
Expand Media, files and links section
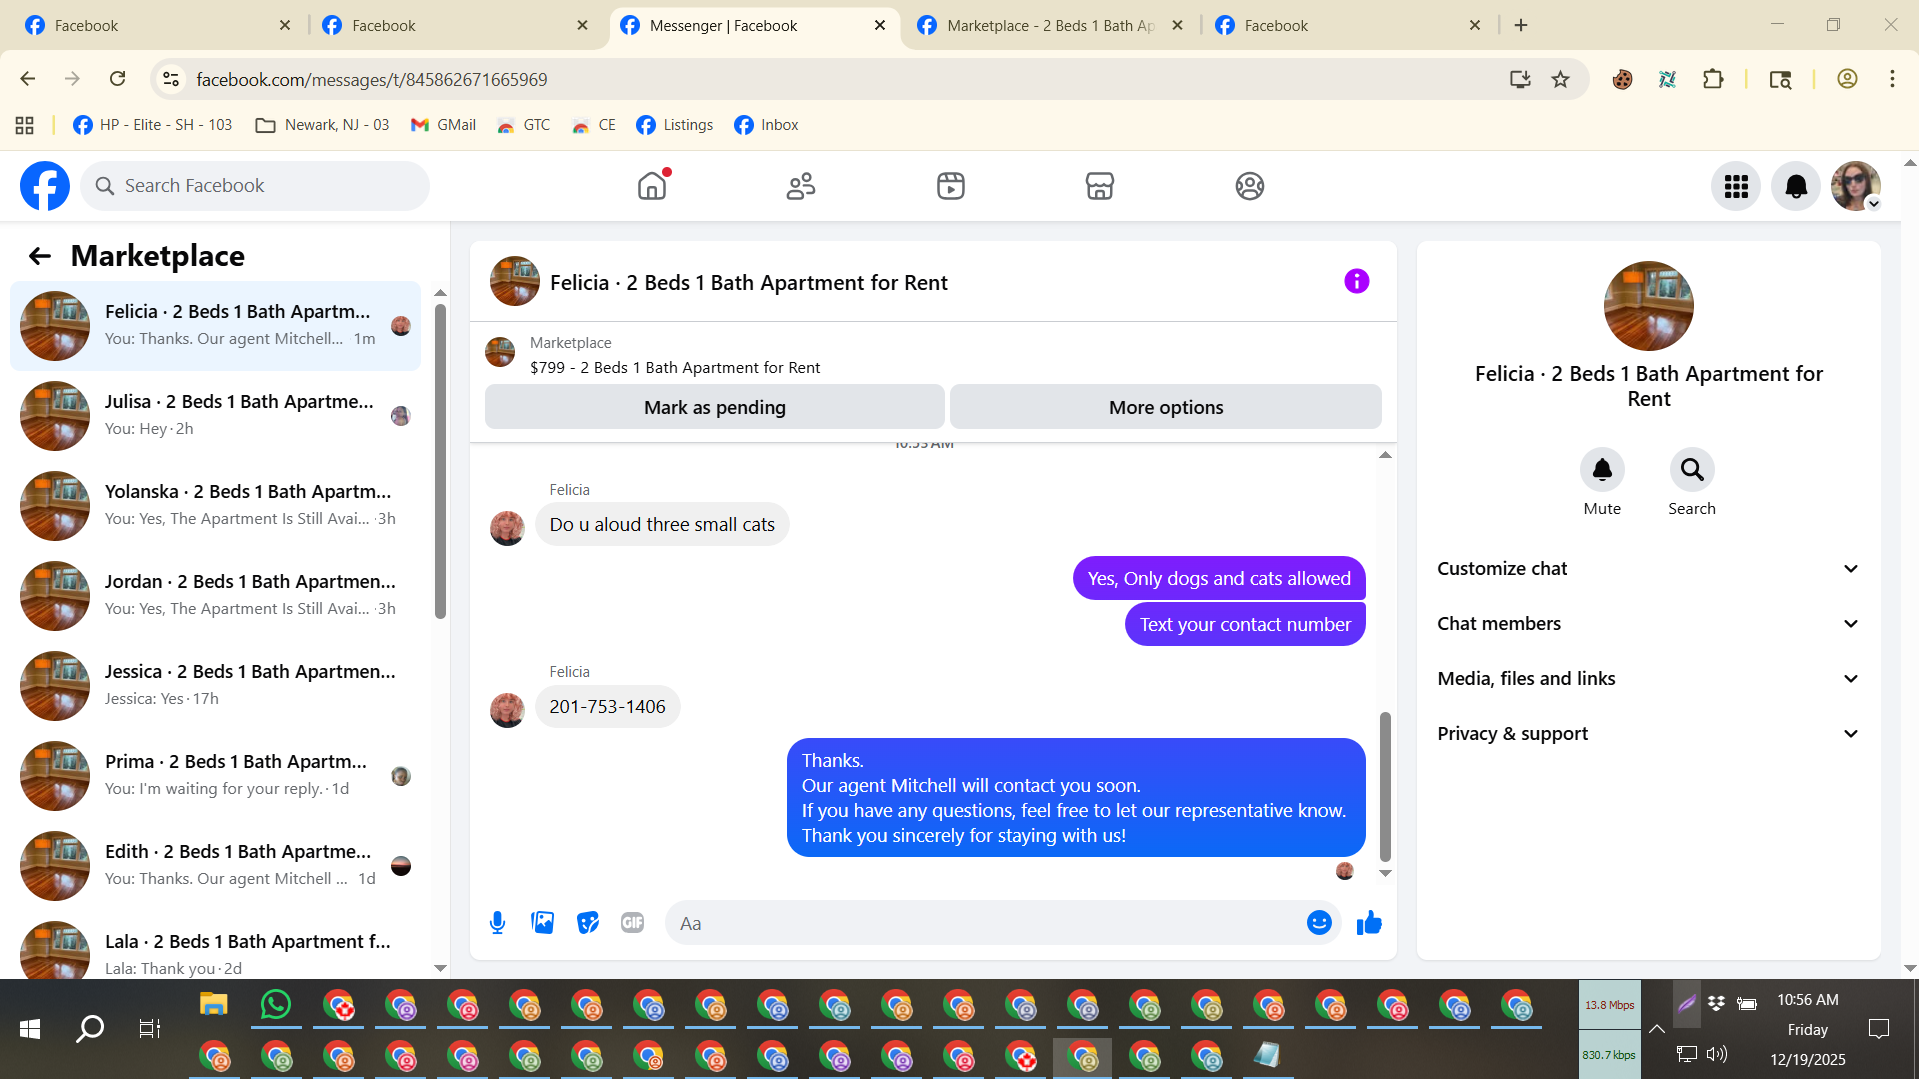tap(1648, 679)
